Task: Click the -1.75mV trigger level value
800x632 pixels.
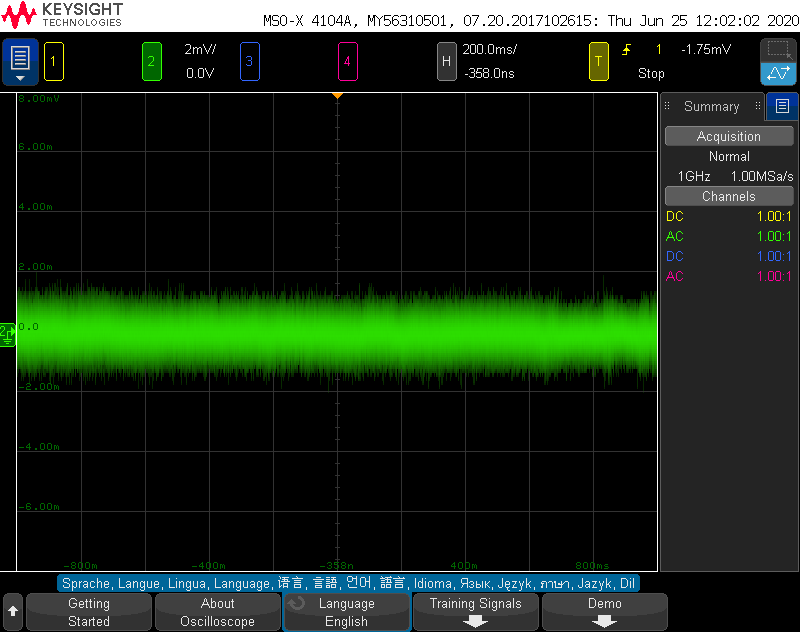Action: [x=706, y=49]
